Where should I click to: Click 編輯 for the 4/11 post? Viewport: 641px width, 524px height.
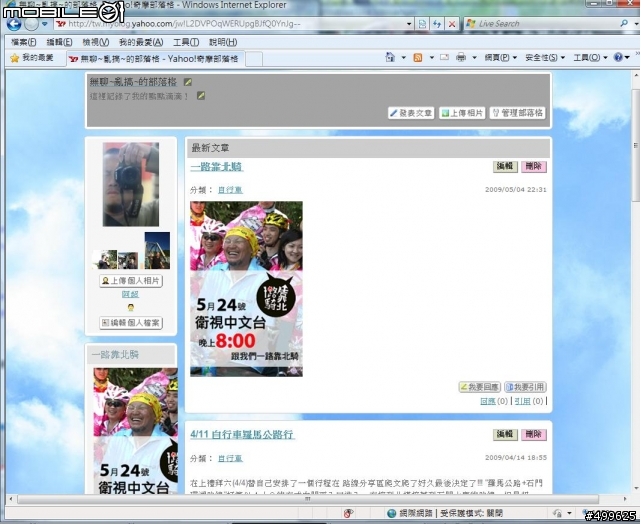505,434
